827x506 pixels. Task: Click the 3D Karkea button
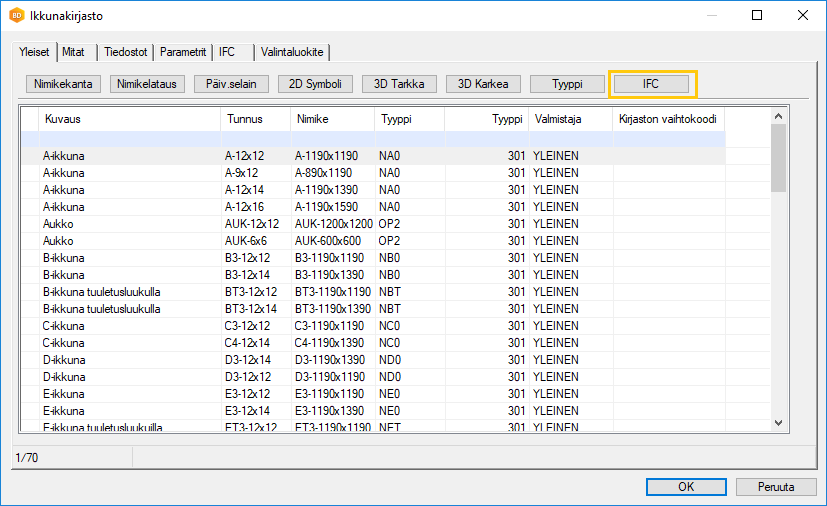[483, 84]
